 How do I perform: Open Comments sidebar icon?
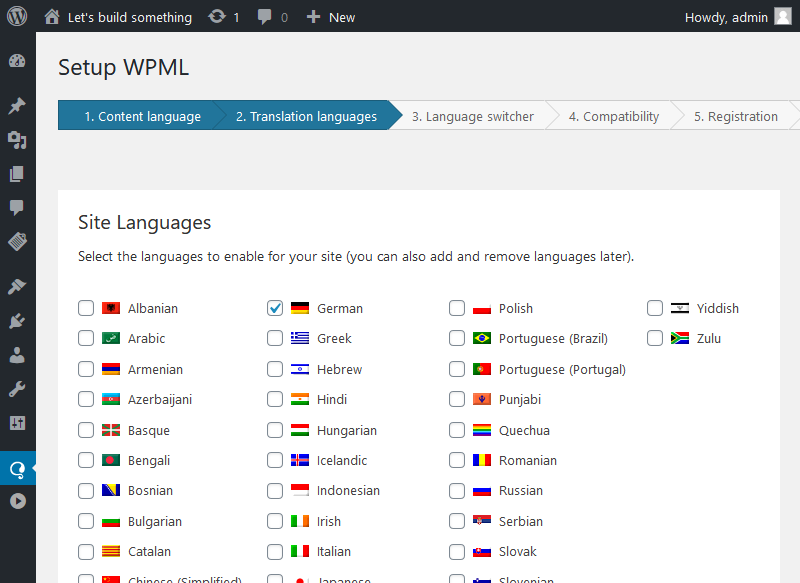[17, 208]
